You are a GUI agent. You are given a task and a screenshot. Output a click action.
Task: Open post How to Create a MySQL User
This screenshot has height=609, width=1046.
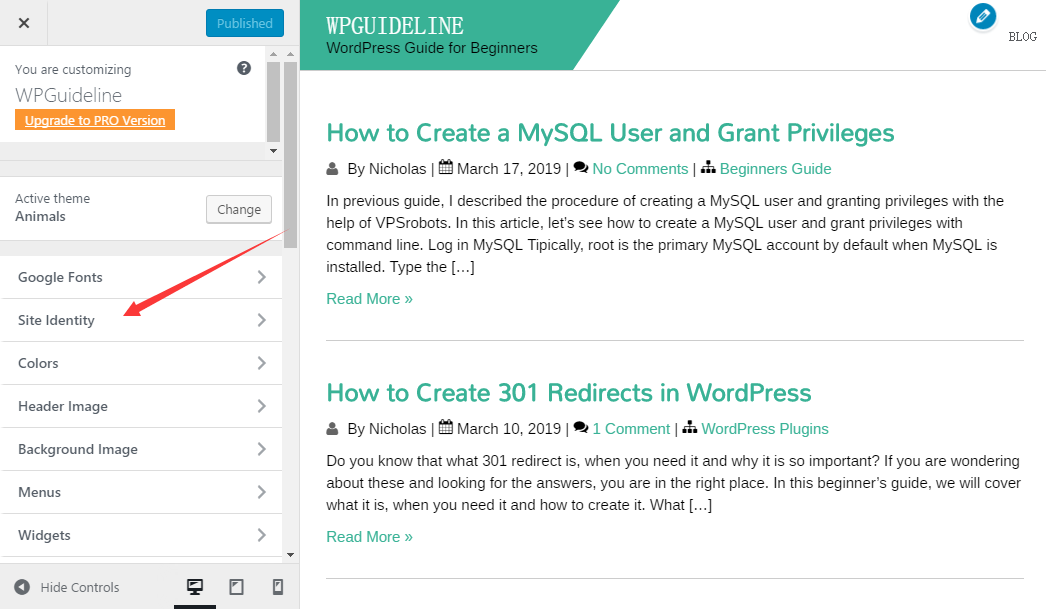610,133
